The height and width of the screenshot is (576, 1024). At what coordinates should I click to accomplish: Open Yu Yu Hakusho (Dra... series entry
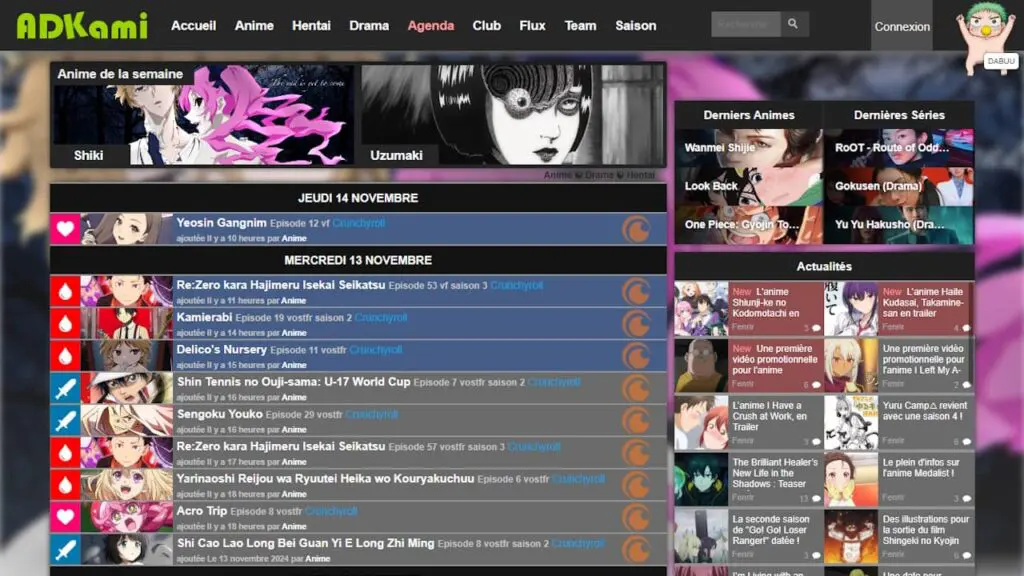[x=899, y=225]
